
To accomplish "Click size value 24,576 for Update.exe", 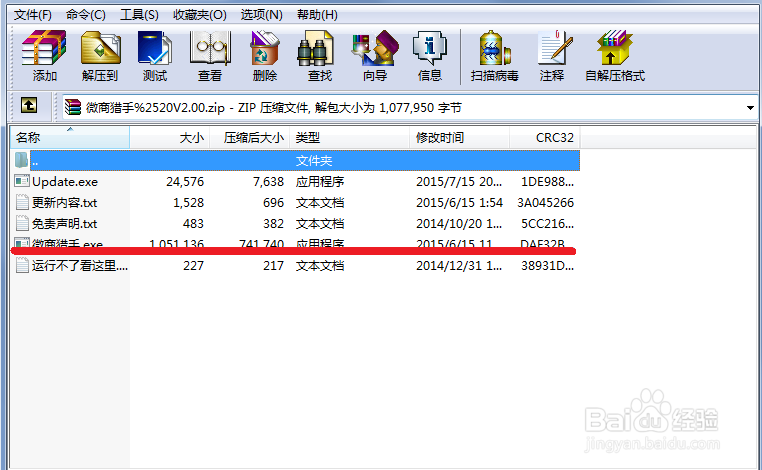I will coord(185,182).
